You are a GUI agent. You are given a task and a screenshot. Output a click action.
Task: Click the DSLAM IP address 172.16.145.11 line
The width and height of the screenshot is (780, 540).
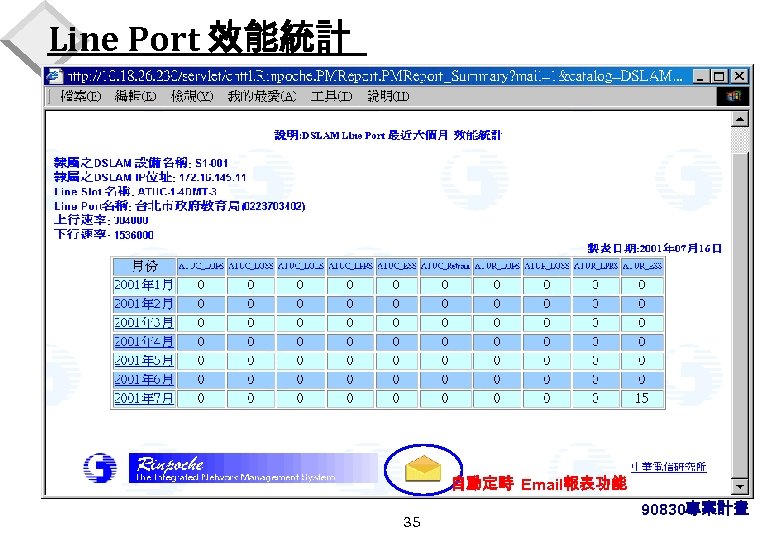[150, 177]
